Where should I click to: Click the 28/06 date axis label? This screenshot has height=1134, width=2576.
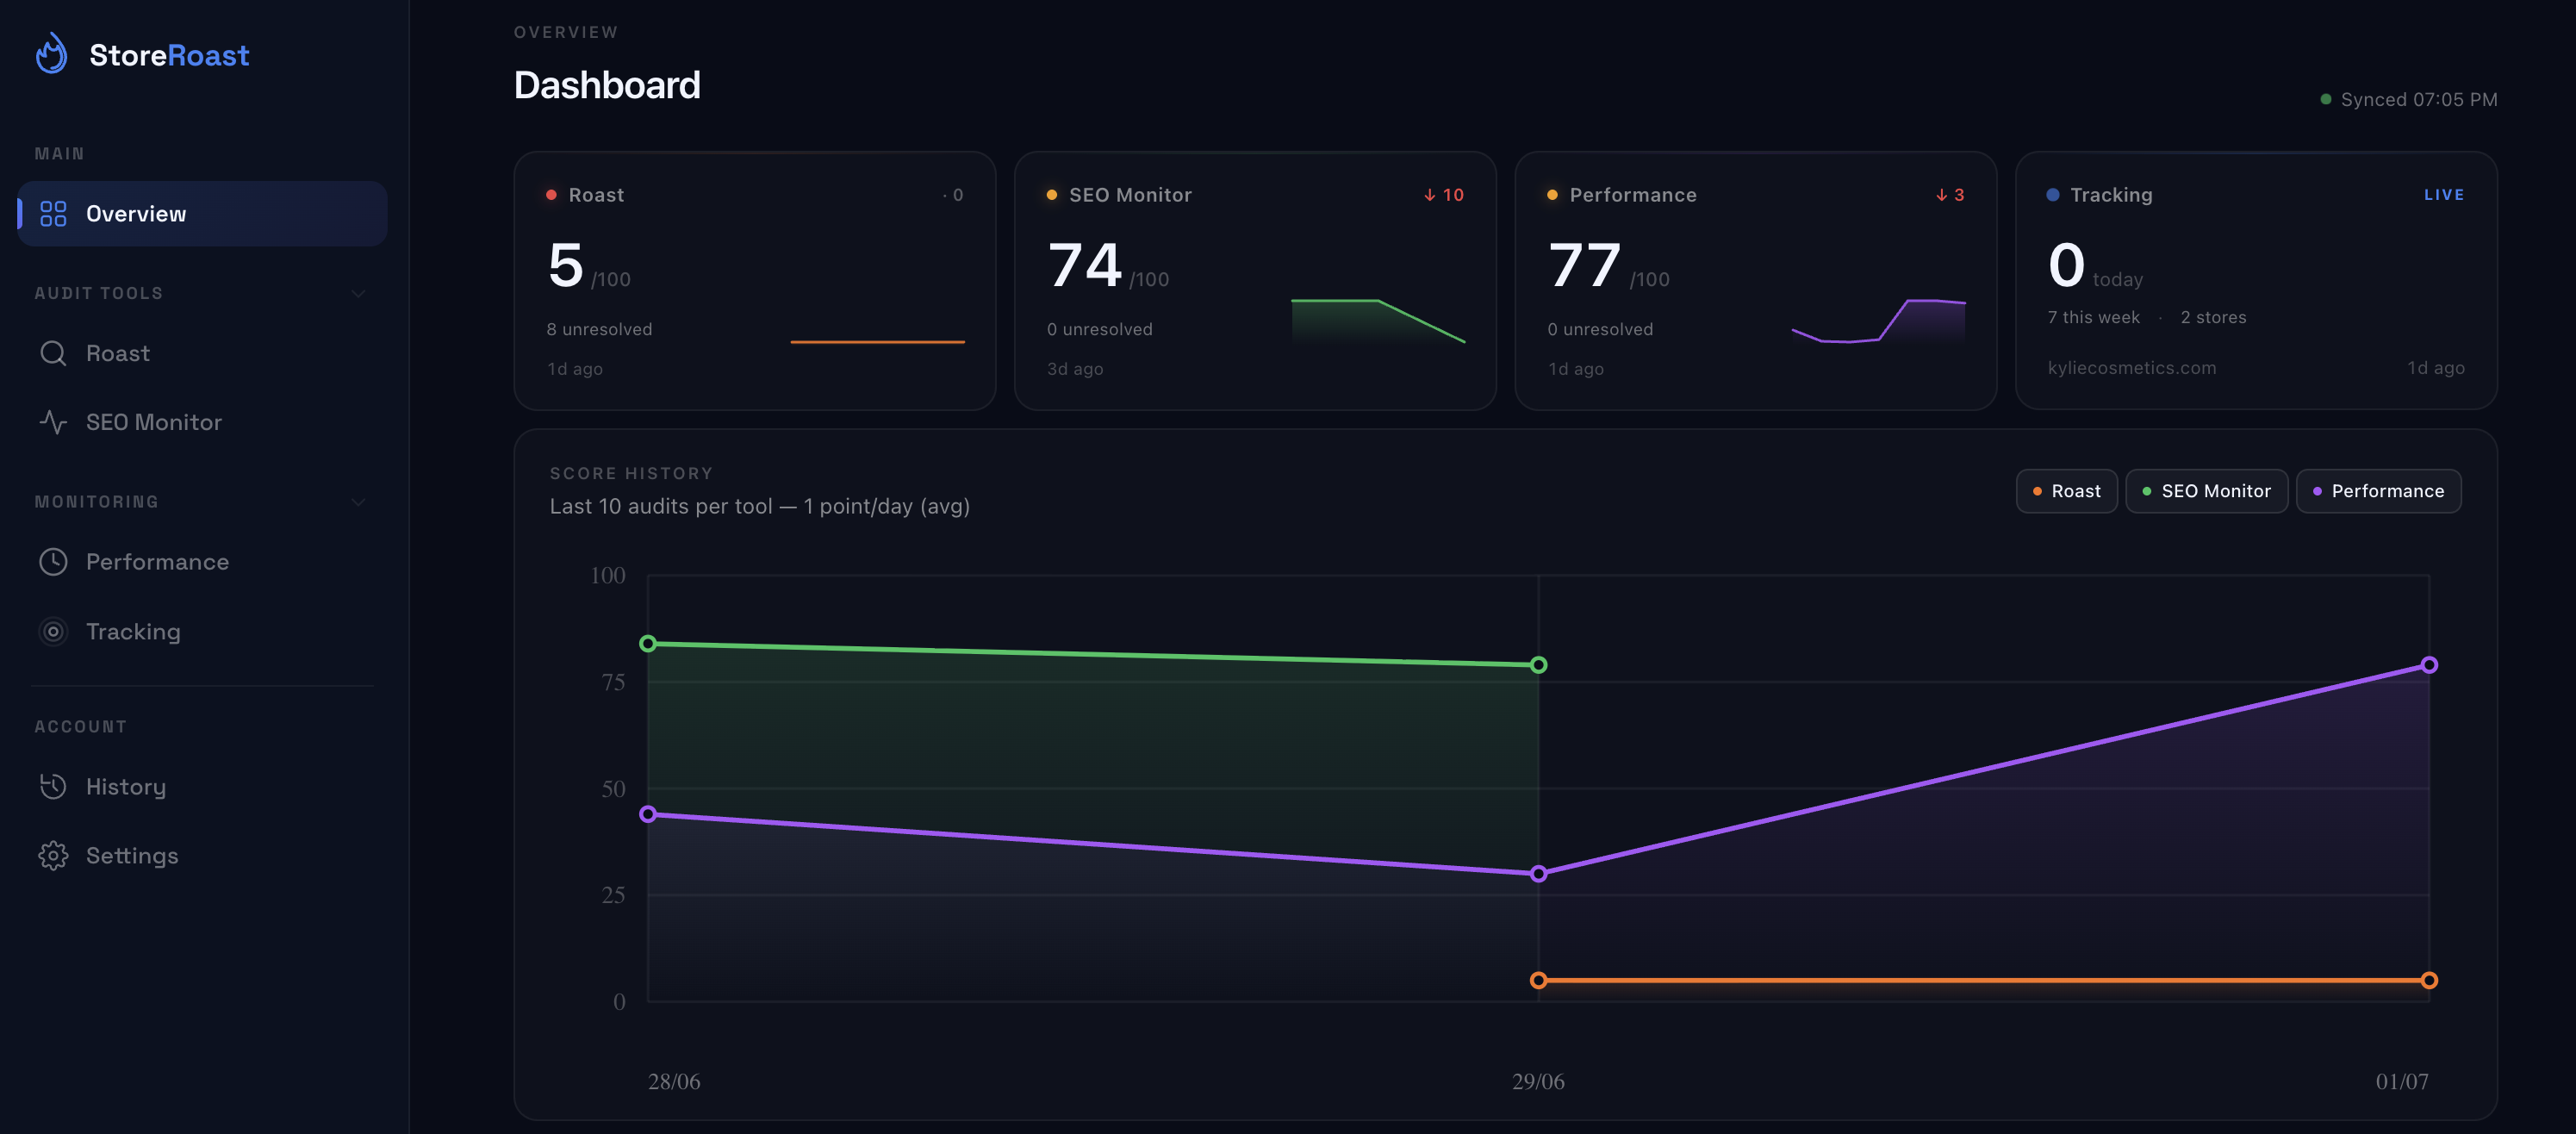pos(674,1081)
